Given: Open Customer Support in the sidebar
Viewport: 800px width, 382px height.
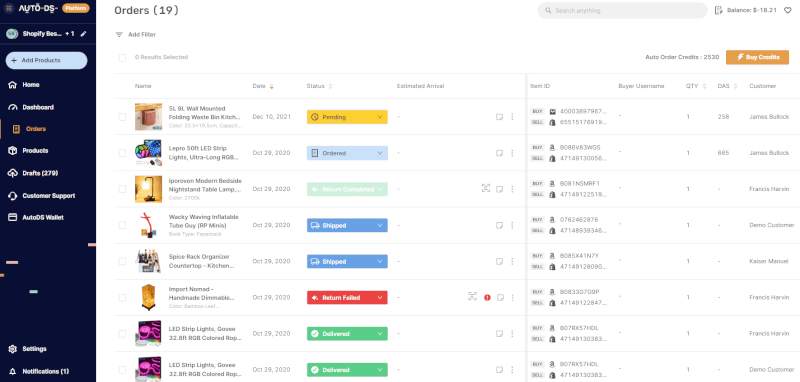Looking at the screenshot, I should coord(48,196).
